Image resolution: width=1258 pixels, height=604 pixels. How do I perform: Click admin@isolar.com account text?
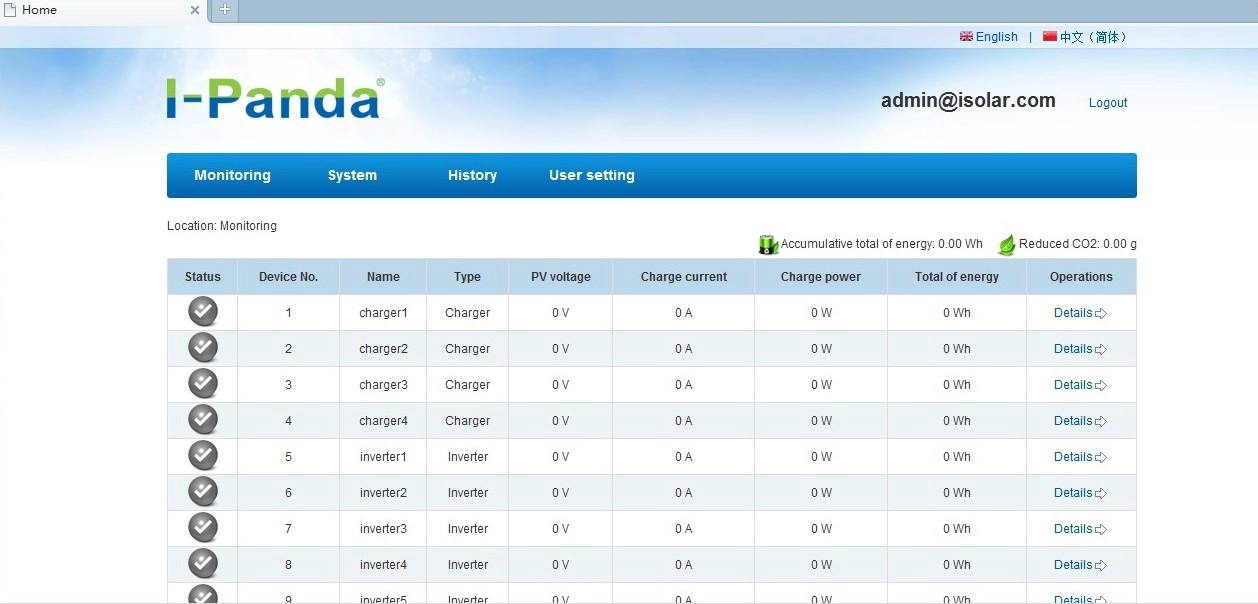click(968, 100)
